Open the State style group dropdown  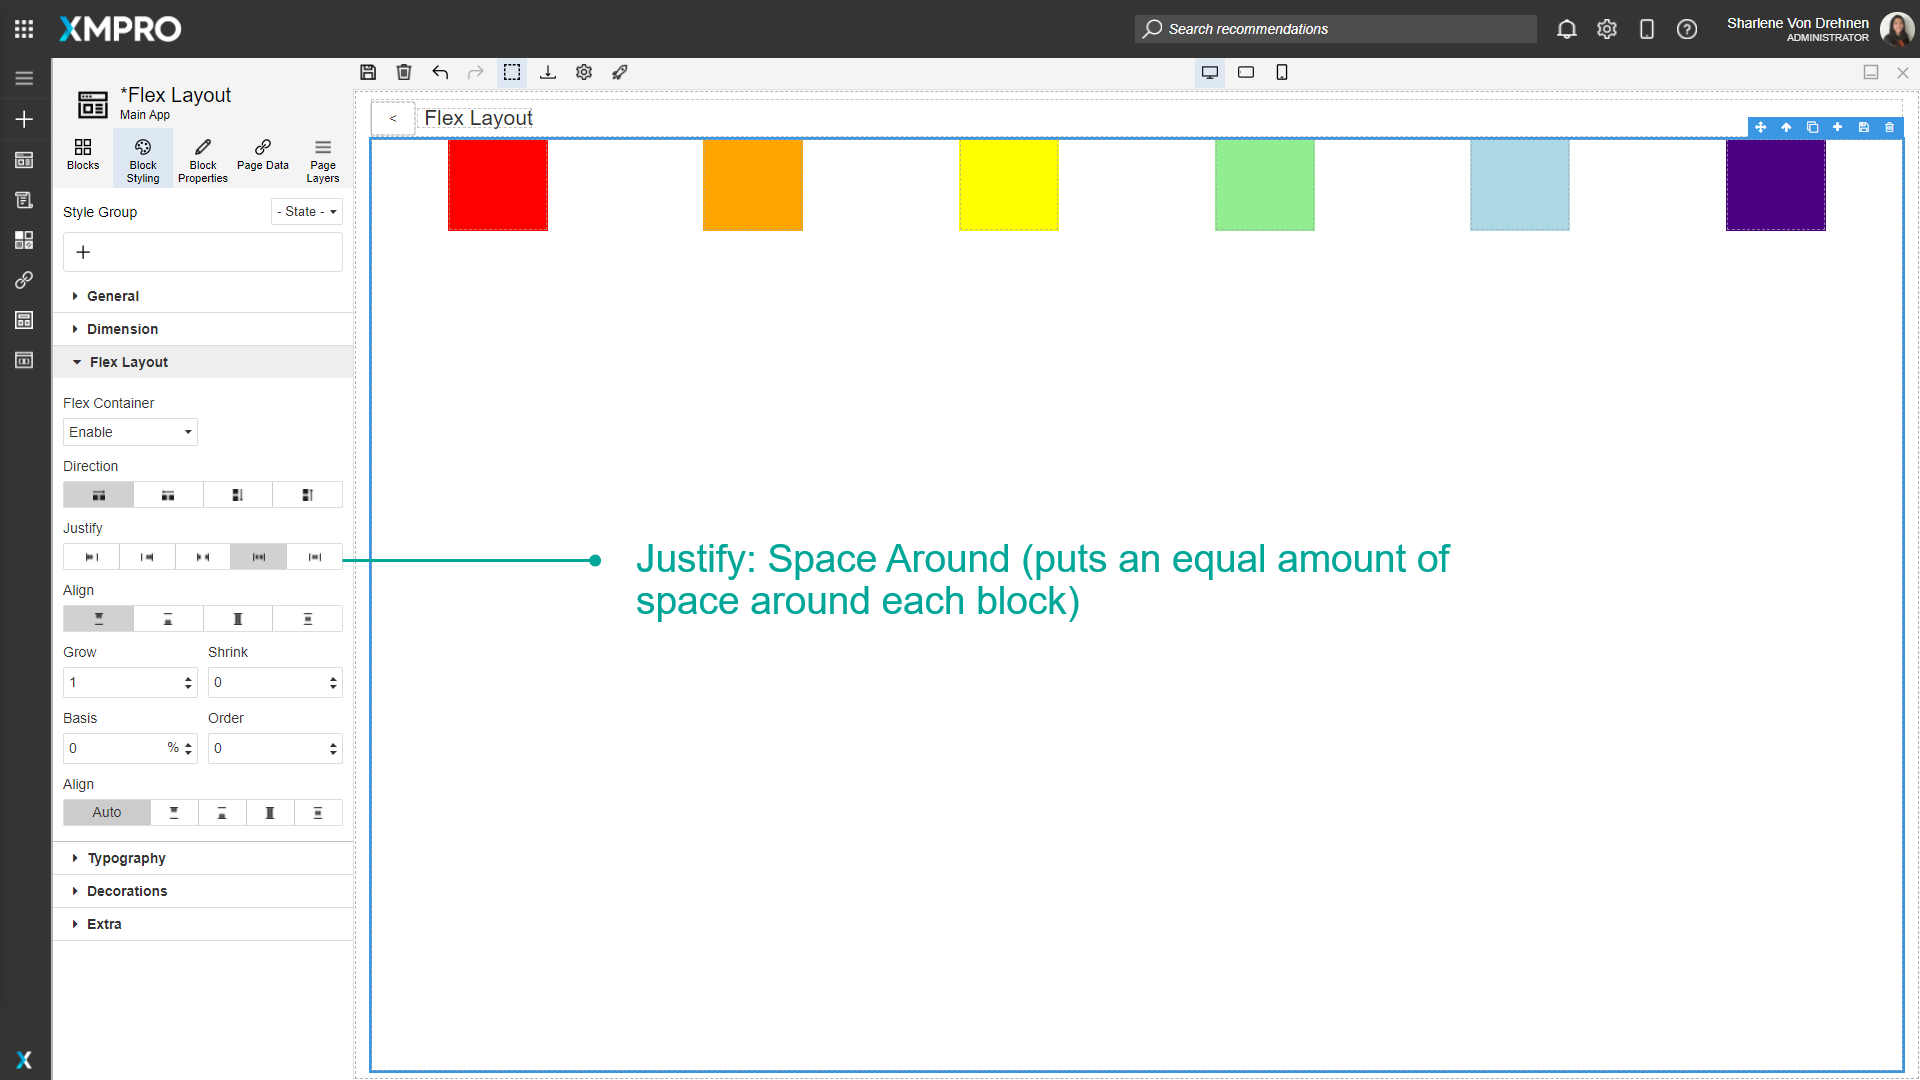306,211
